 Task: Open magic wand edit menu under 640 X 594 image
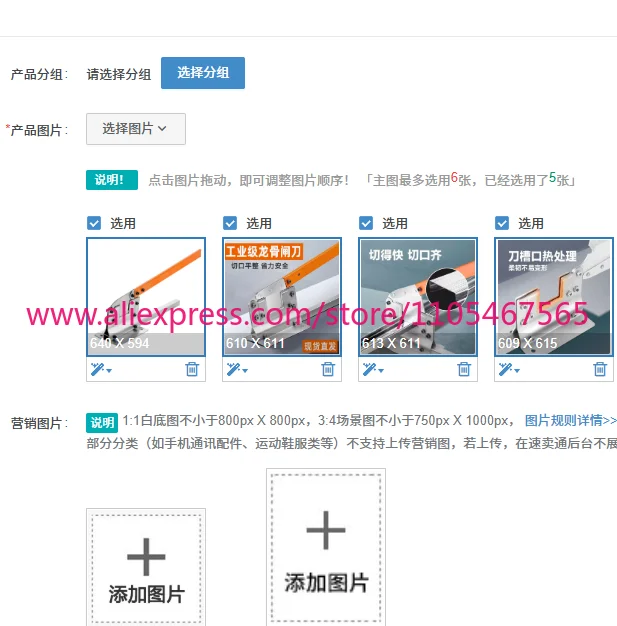click(x=101, y=369)
